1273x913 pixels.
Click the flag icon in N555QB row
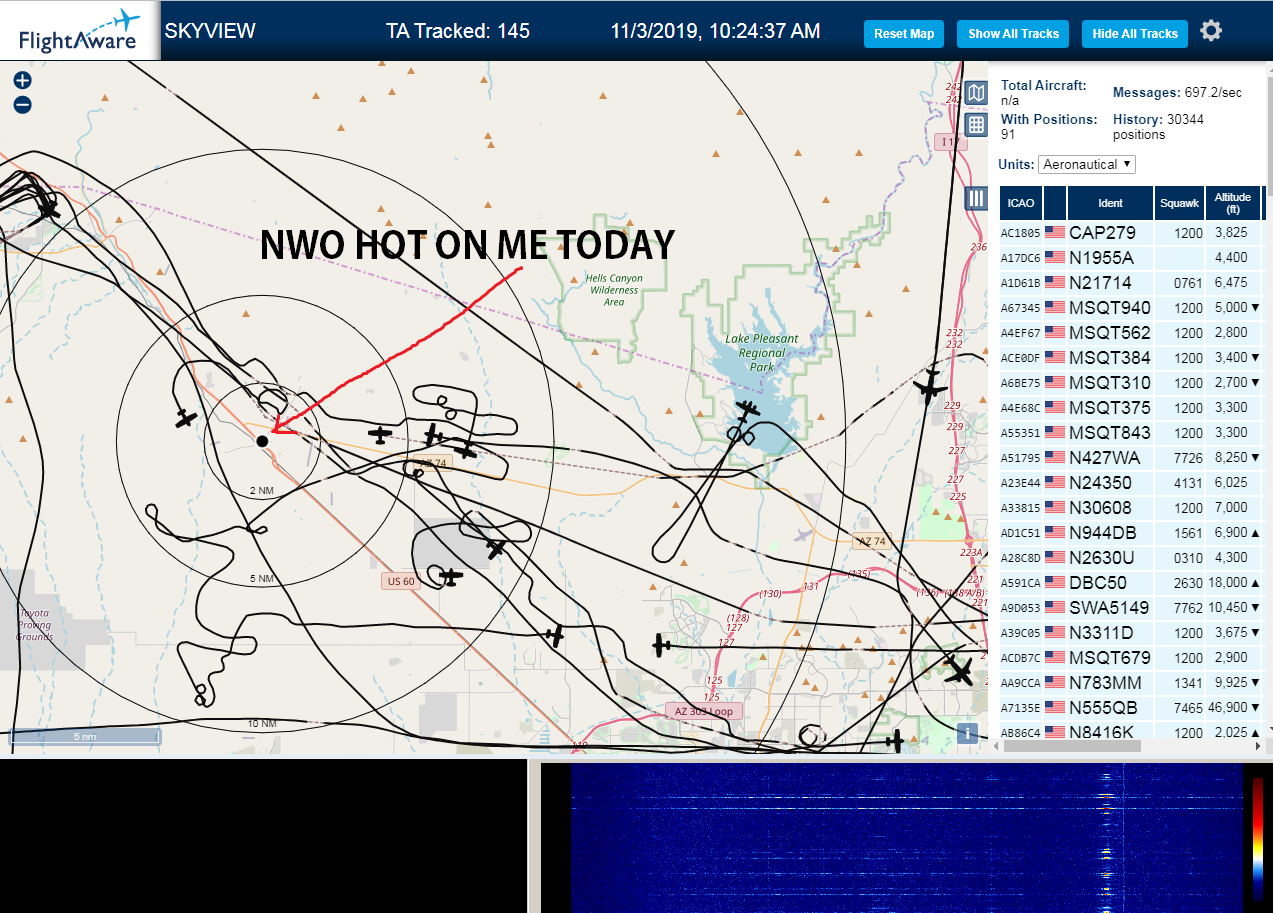[x=1055, y=707]
